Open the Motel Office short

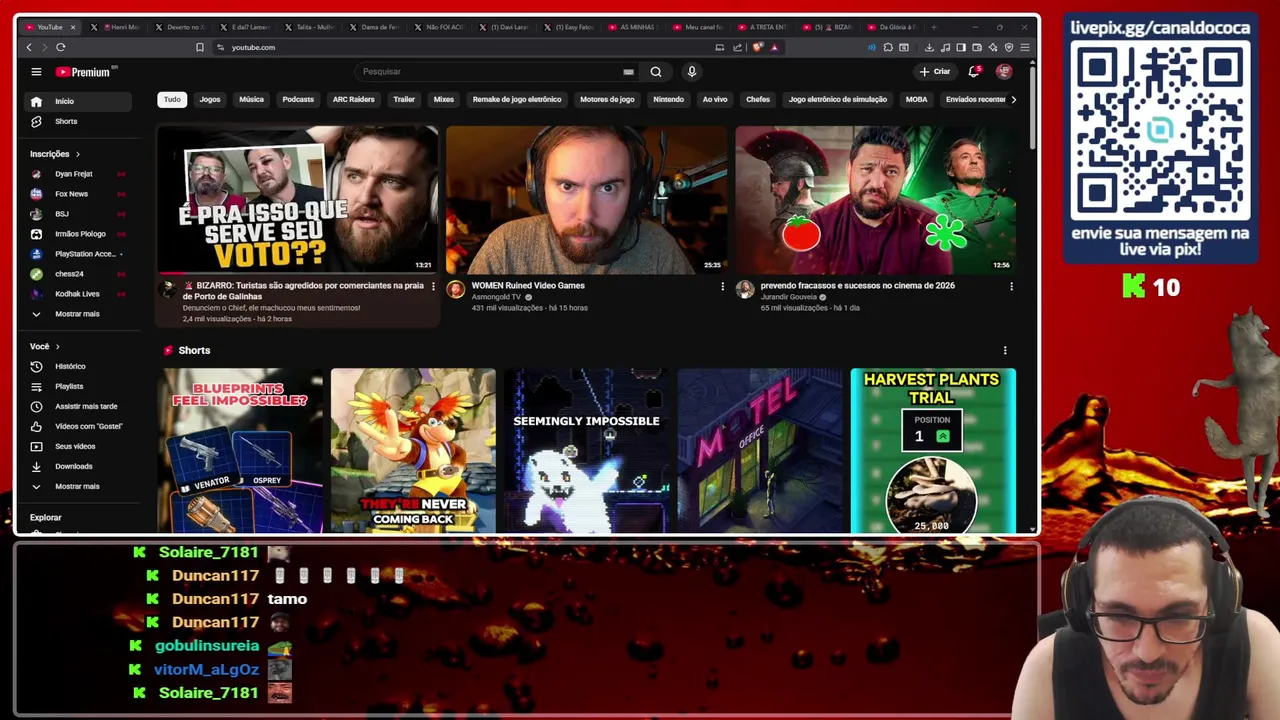pyautogui.click(x=760, y=451)
